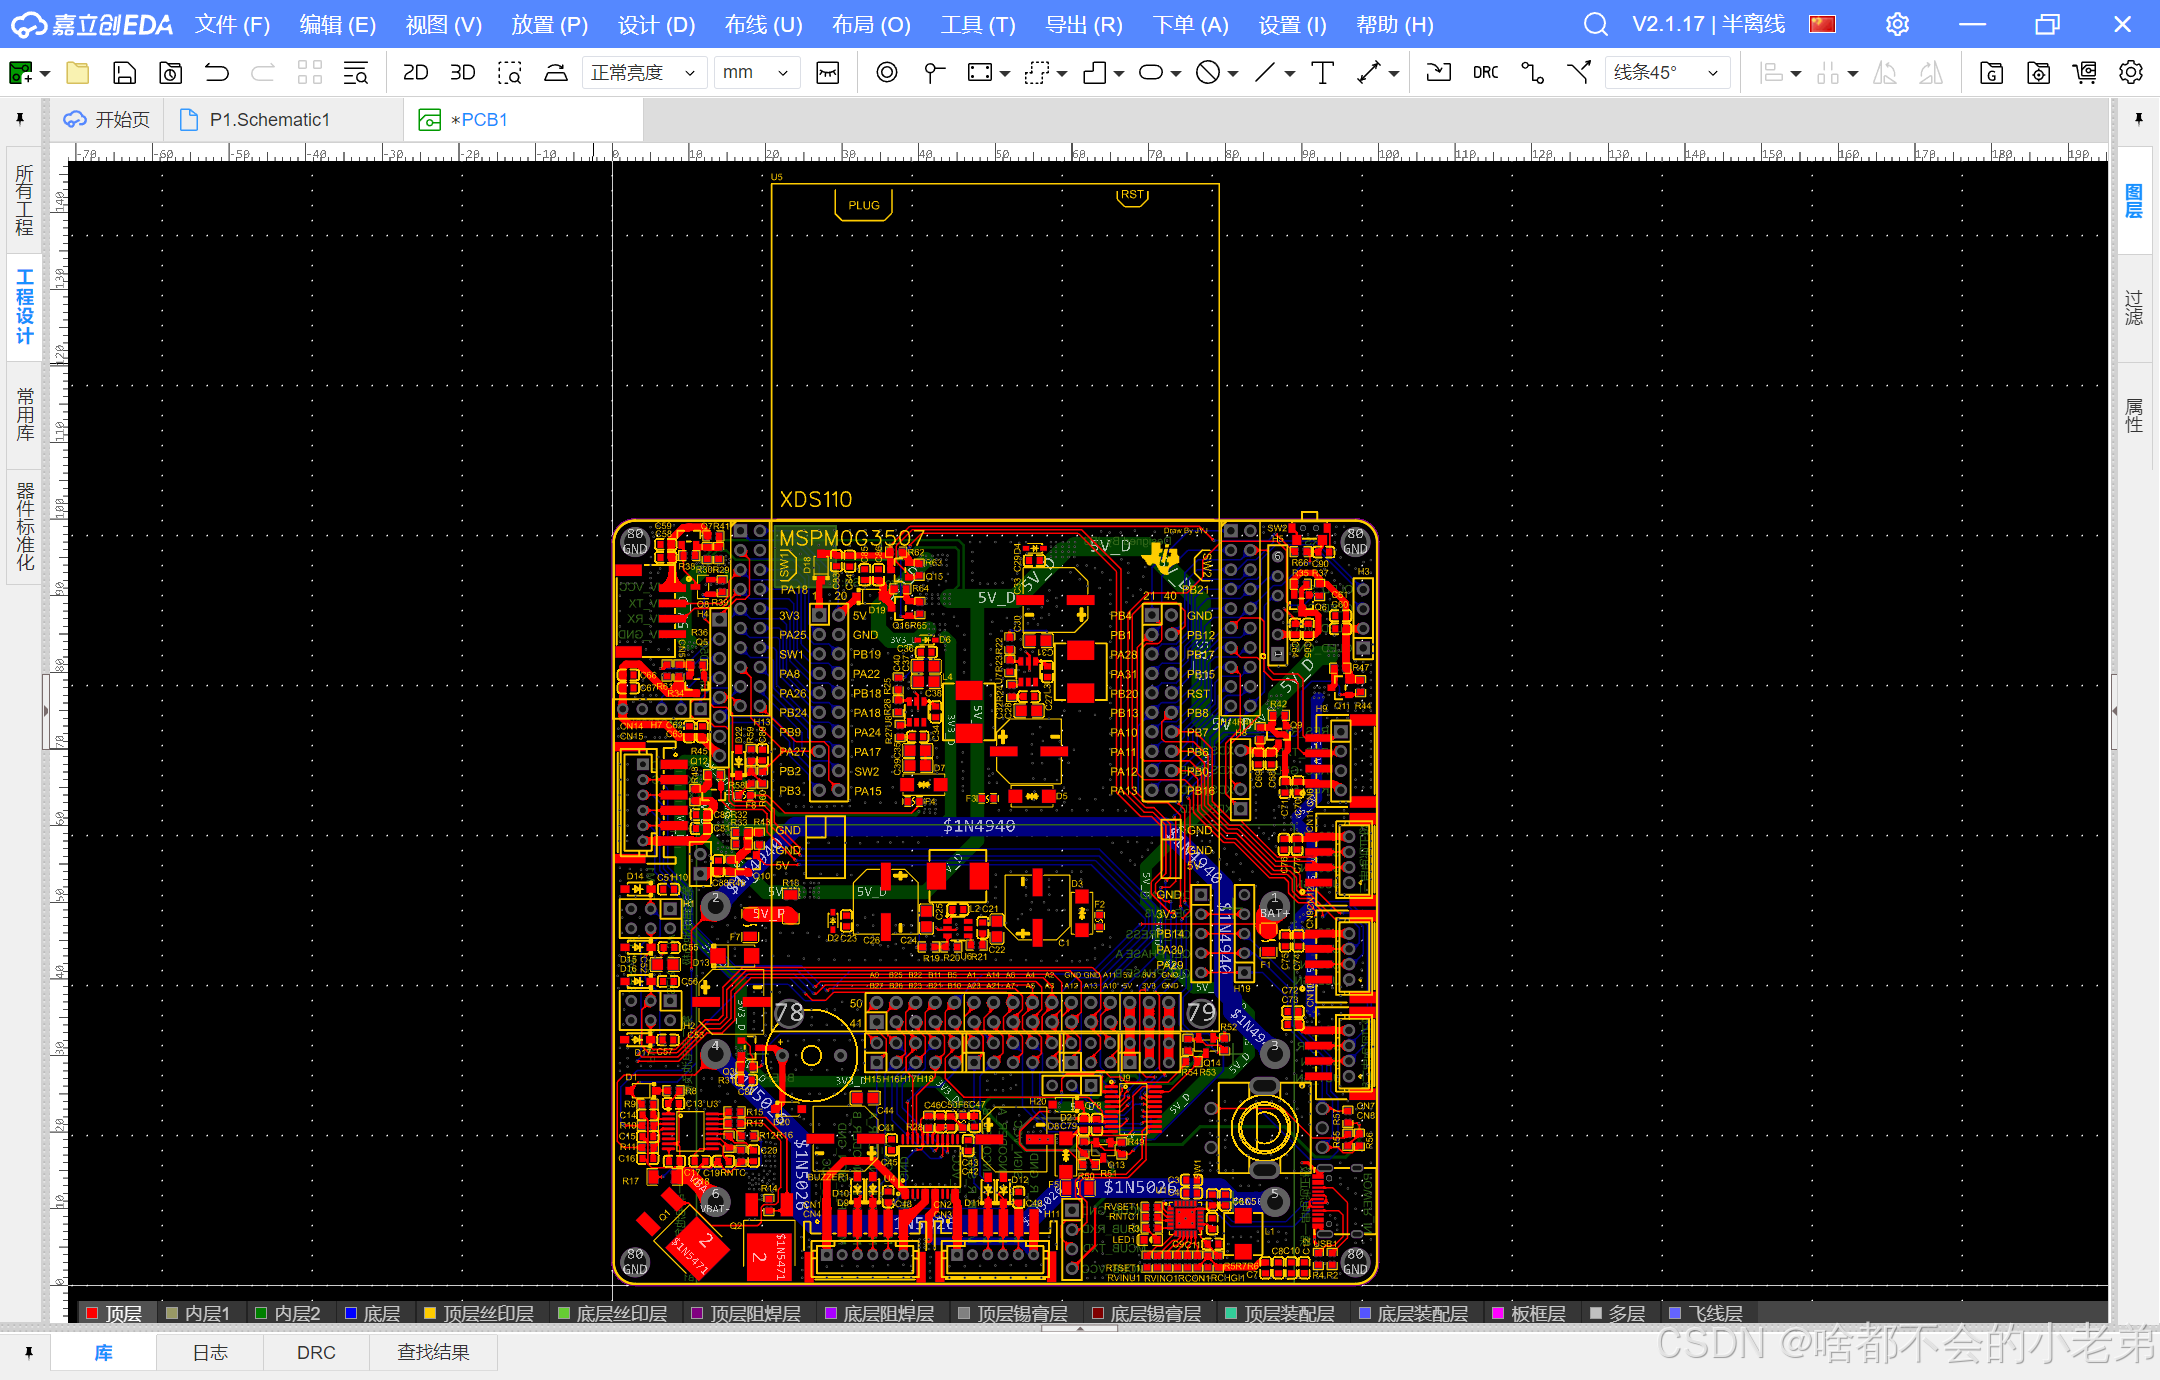Viewport: 2160px width, 1380px height.
Task: Select the 底层 bottom layer
Action: pyautogui.click(x=372, y=1312)
